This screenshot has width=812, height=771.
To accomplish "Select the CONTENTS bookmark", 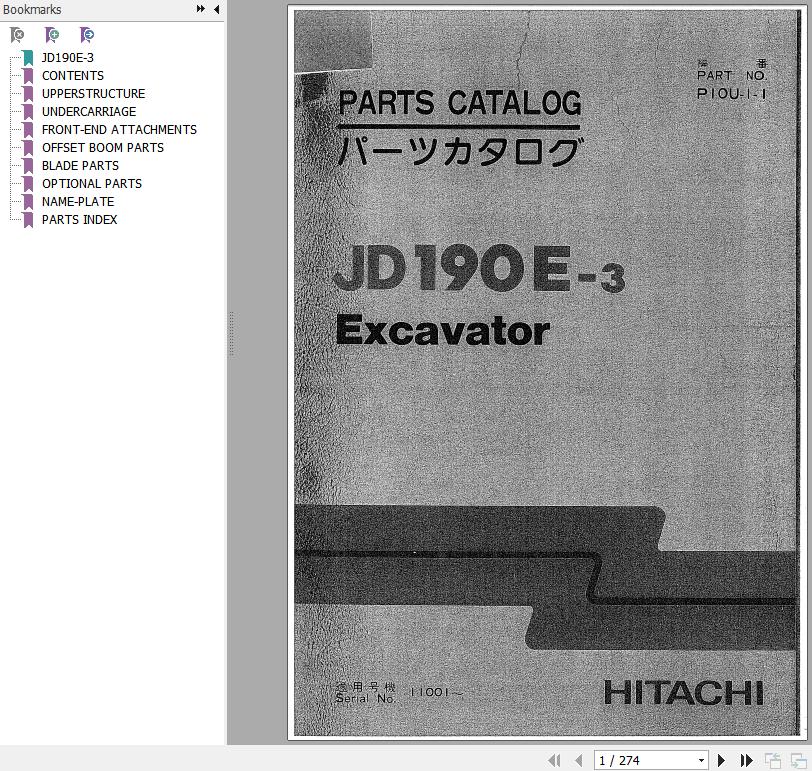I will click(72, 76).
